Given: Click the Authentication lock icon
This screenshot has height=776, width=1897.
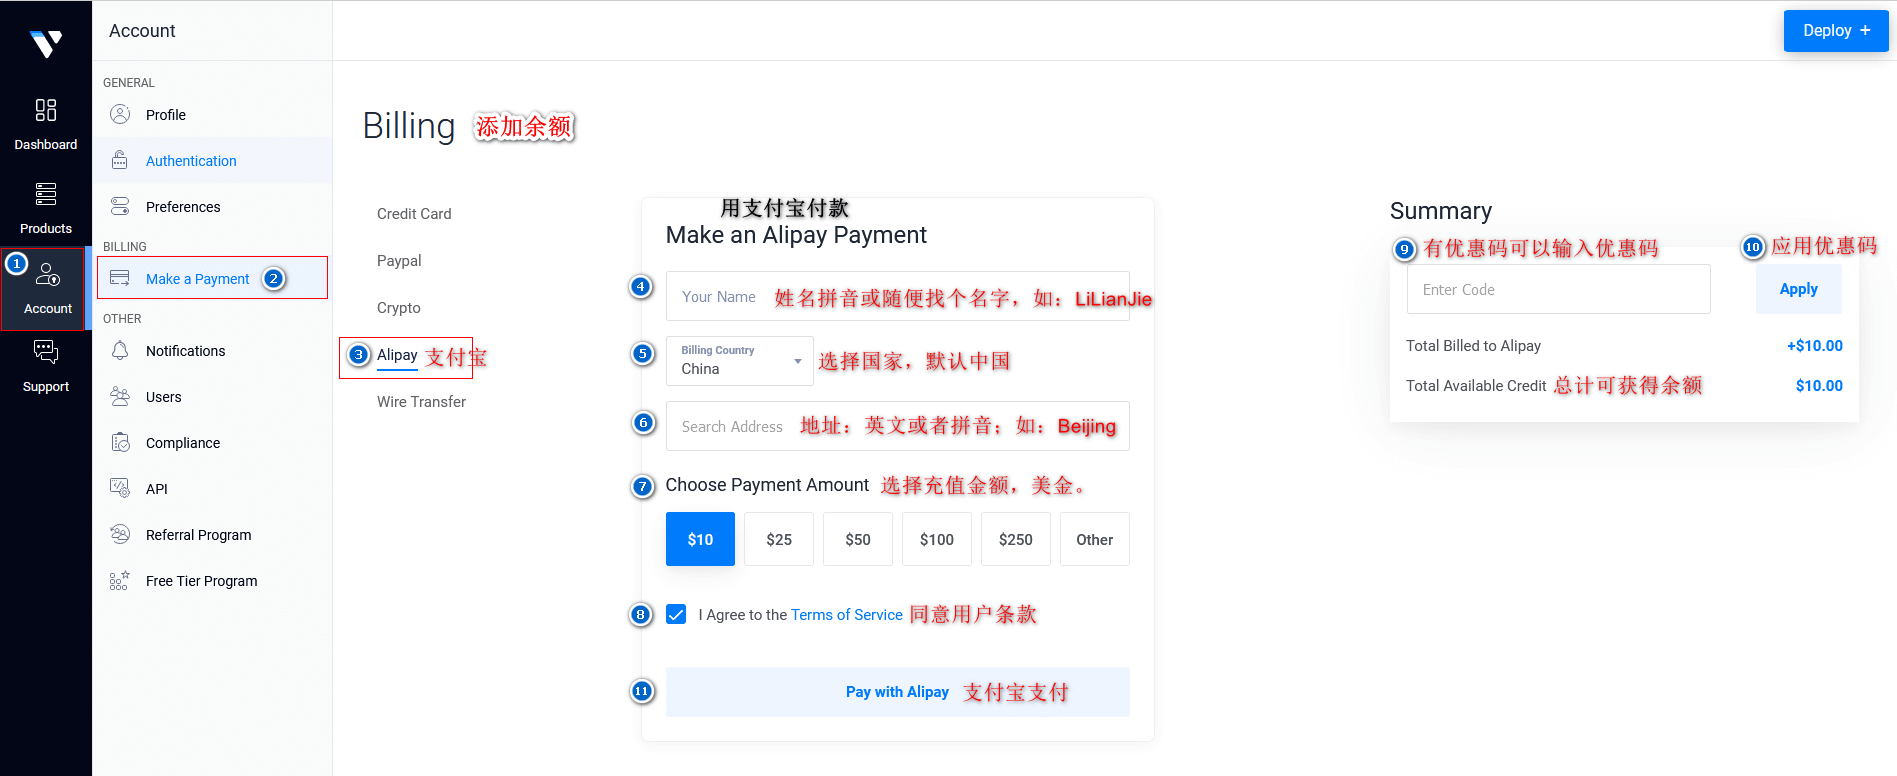Looking at the screenshot, I should coord(120,160).
